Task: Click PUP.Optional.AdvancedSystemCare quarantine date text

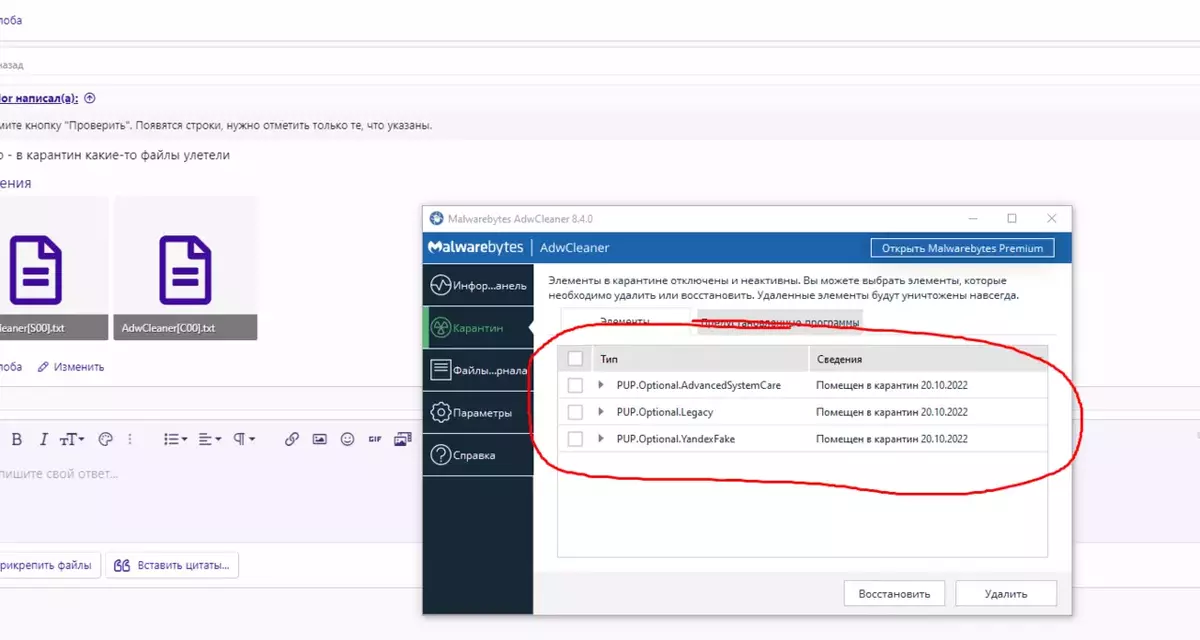Action: [891, 385]
